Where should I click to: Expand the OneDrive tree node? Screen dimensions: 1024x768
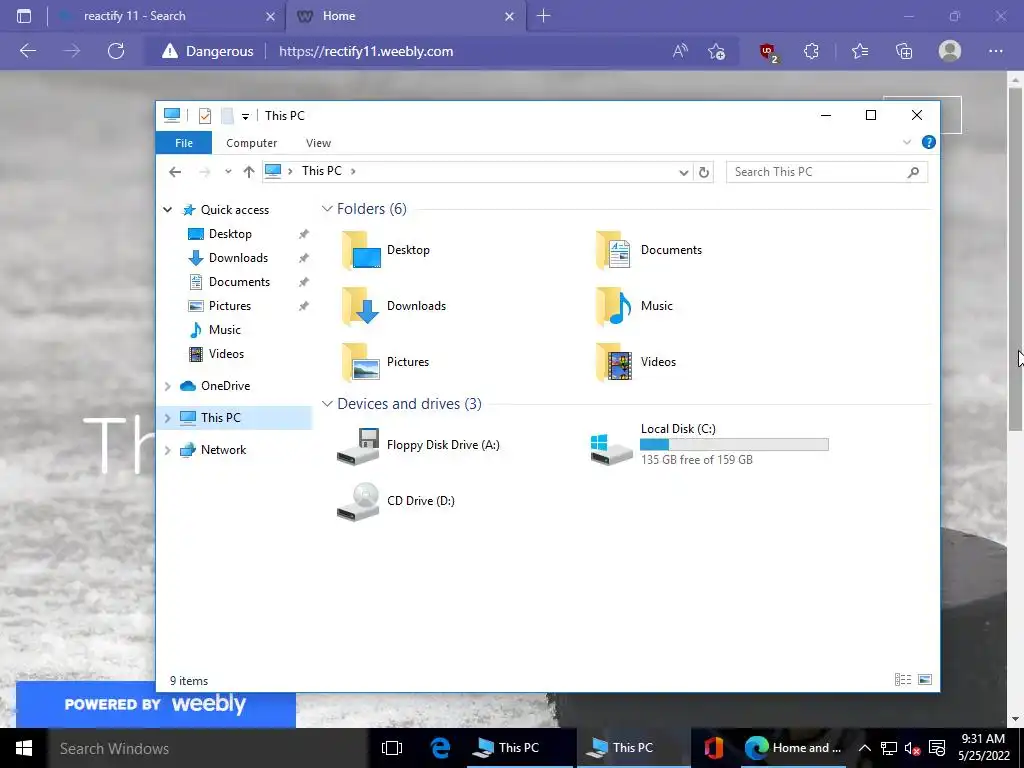pos(167,387)
